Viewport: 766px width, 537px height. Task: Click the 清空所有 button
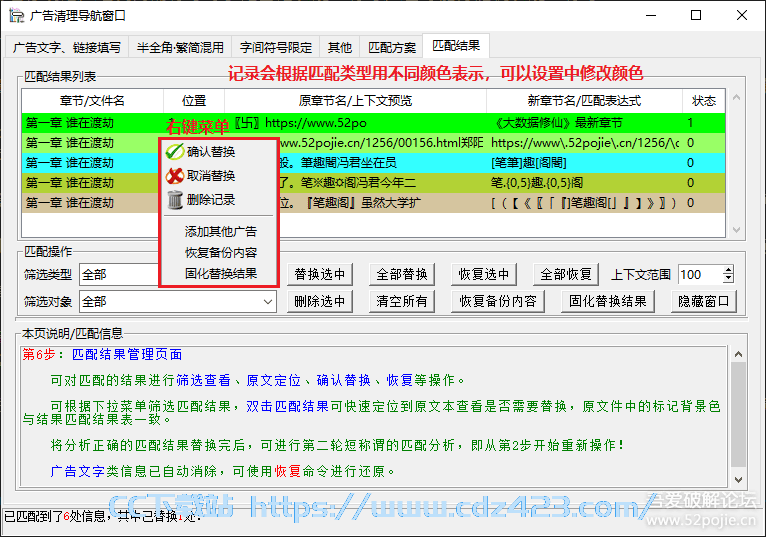coord(402,301)
